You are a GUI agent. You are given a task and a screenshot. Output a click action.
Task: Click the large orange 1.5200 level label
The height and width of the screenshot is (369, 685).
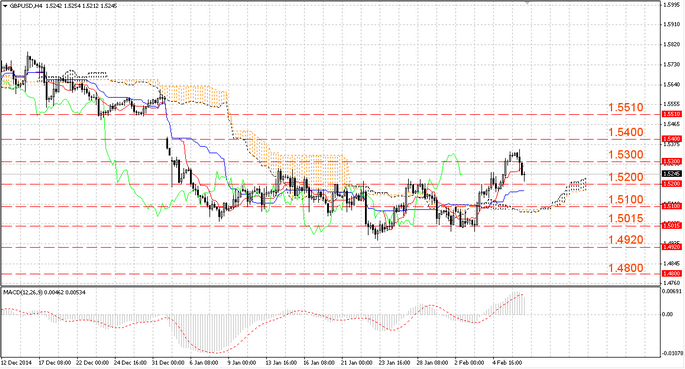tap(626, 177)
